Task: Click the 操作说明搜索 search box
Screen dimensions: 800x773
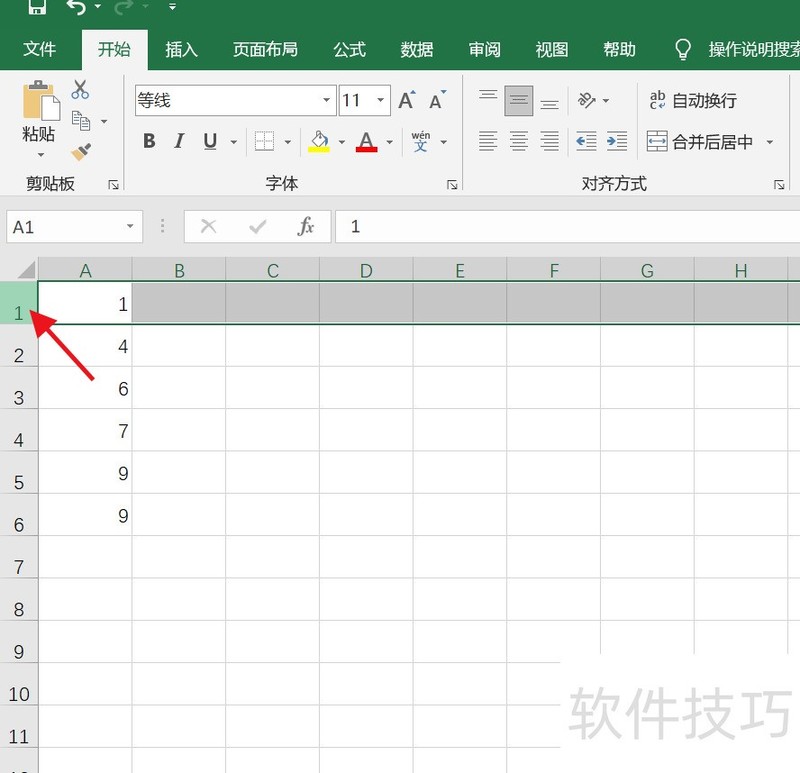Action: click(754, 49)
